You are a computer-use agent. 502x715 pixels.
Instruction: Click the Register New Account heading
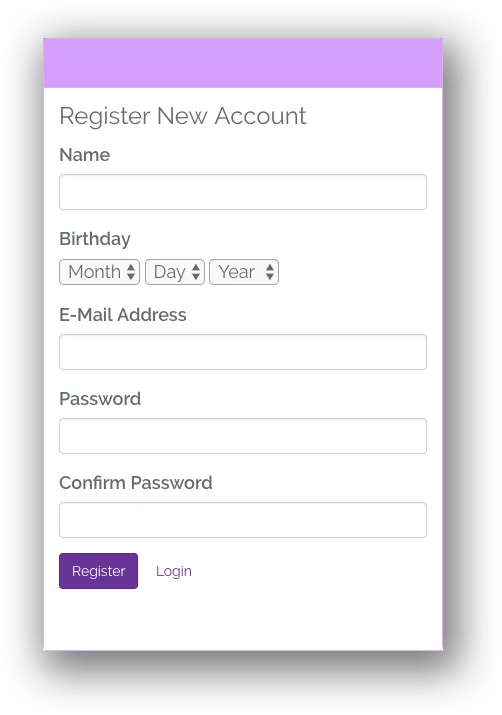(x=183, y=116)
